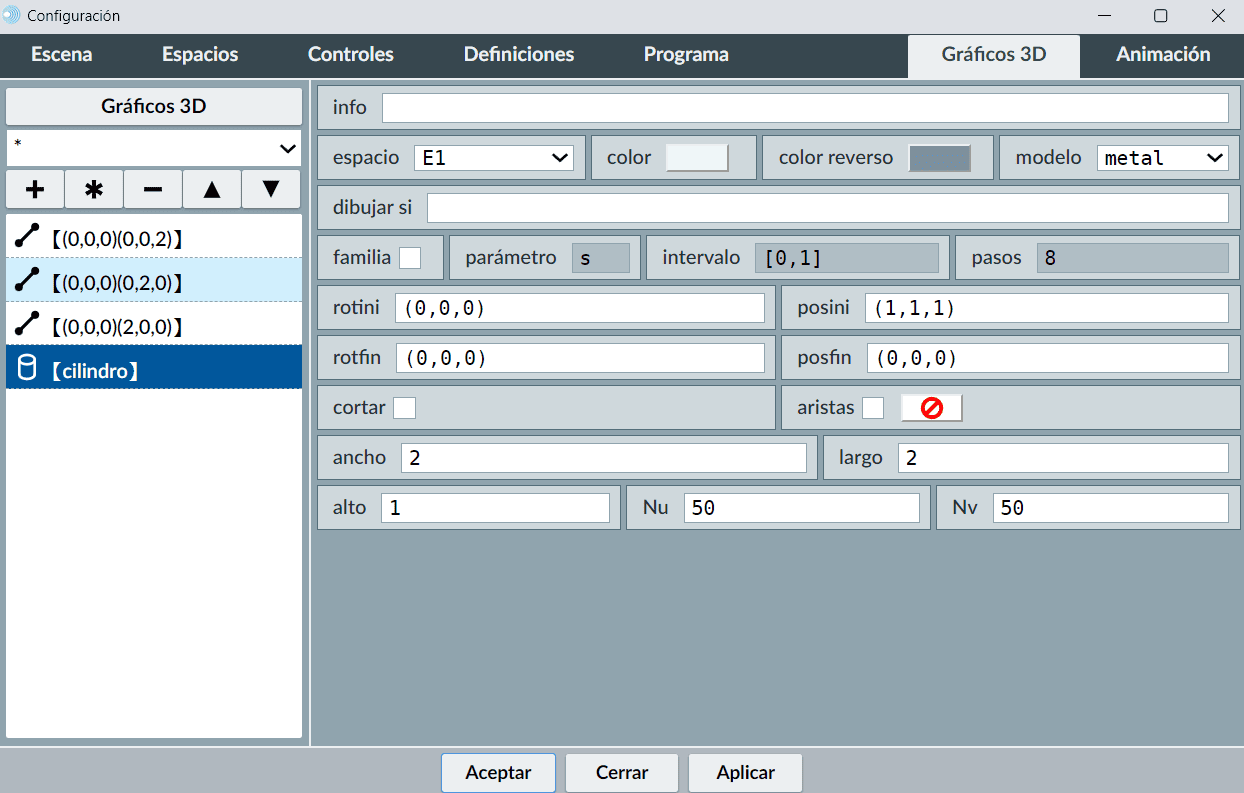Click the plus icon to add graphic
Screen dimensions: 1244x793
click(x=35, y=189)
